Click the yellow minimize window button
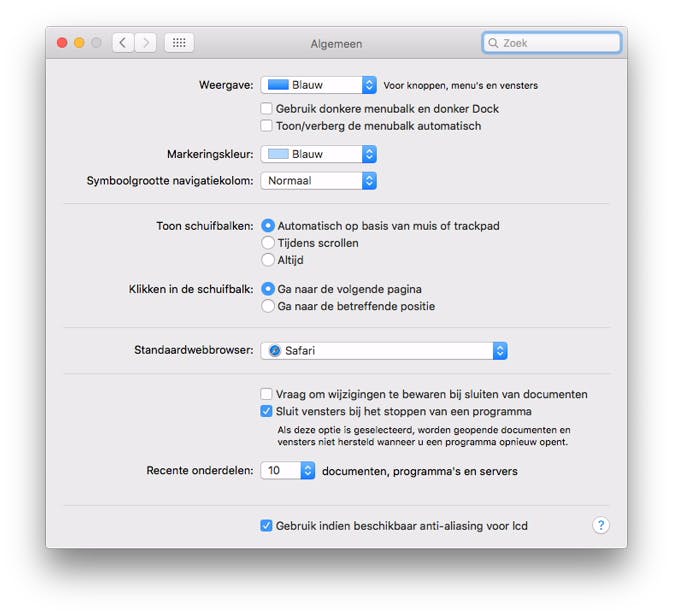Image resolution: width=674 pixels, height=616 pixels. coord(79,43)
